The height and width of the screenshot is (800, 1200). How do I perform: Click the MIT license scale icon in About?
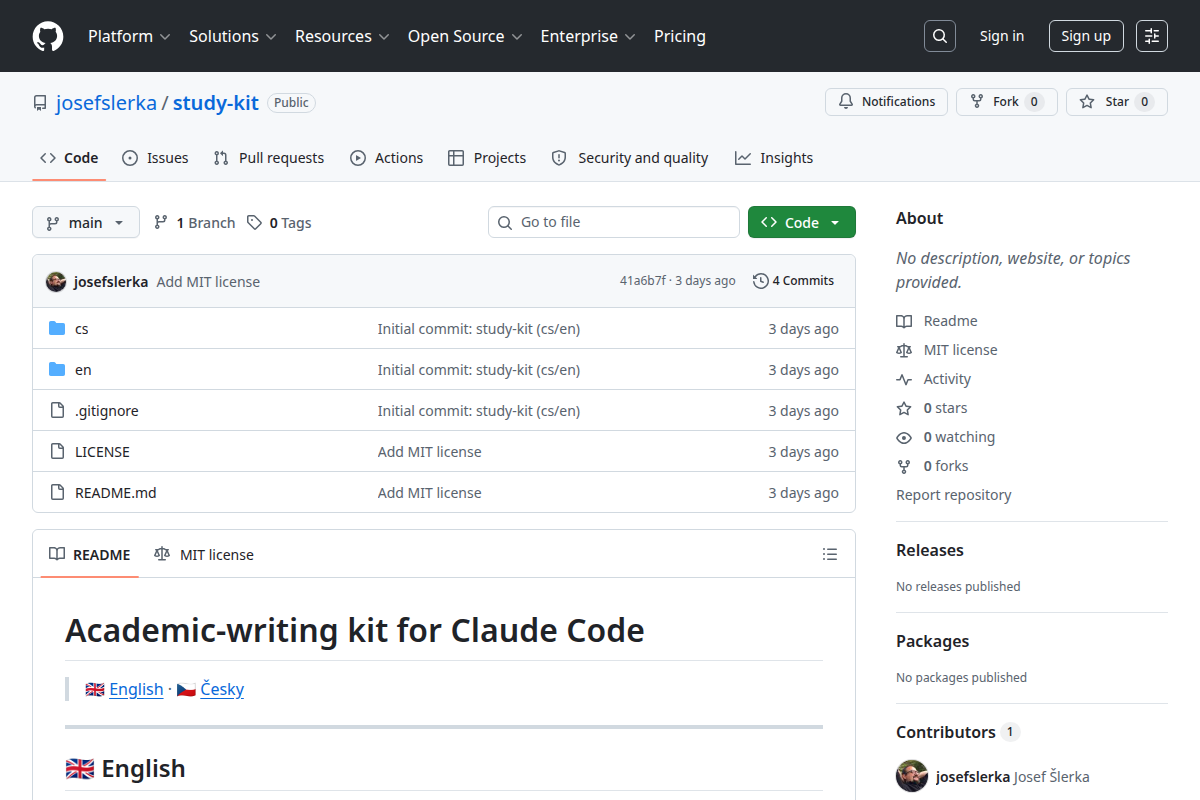tap(904, 350)
